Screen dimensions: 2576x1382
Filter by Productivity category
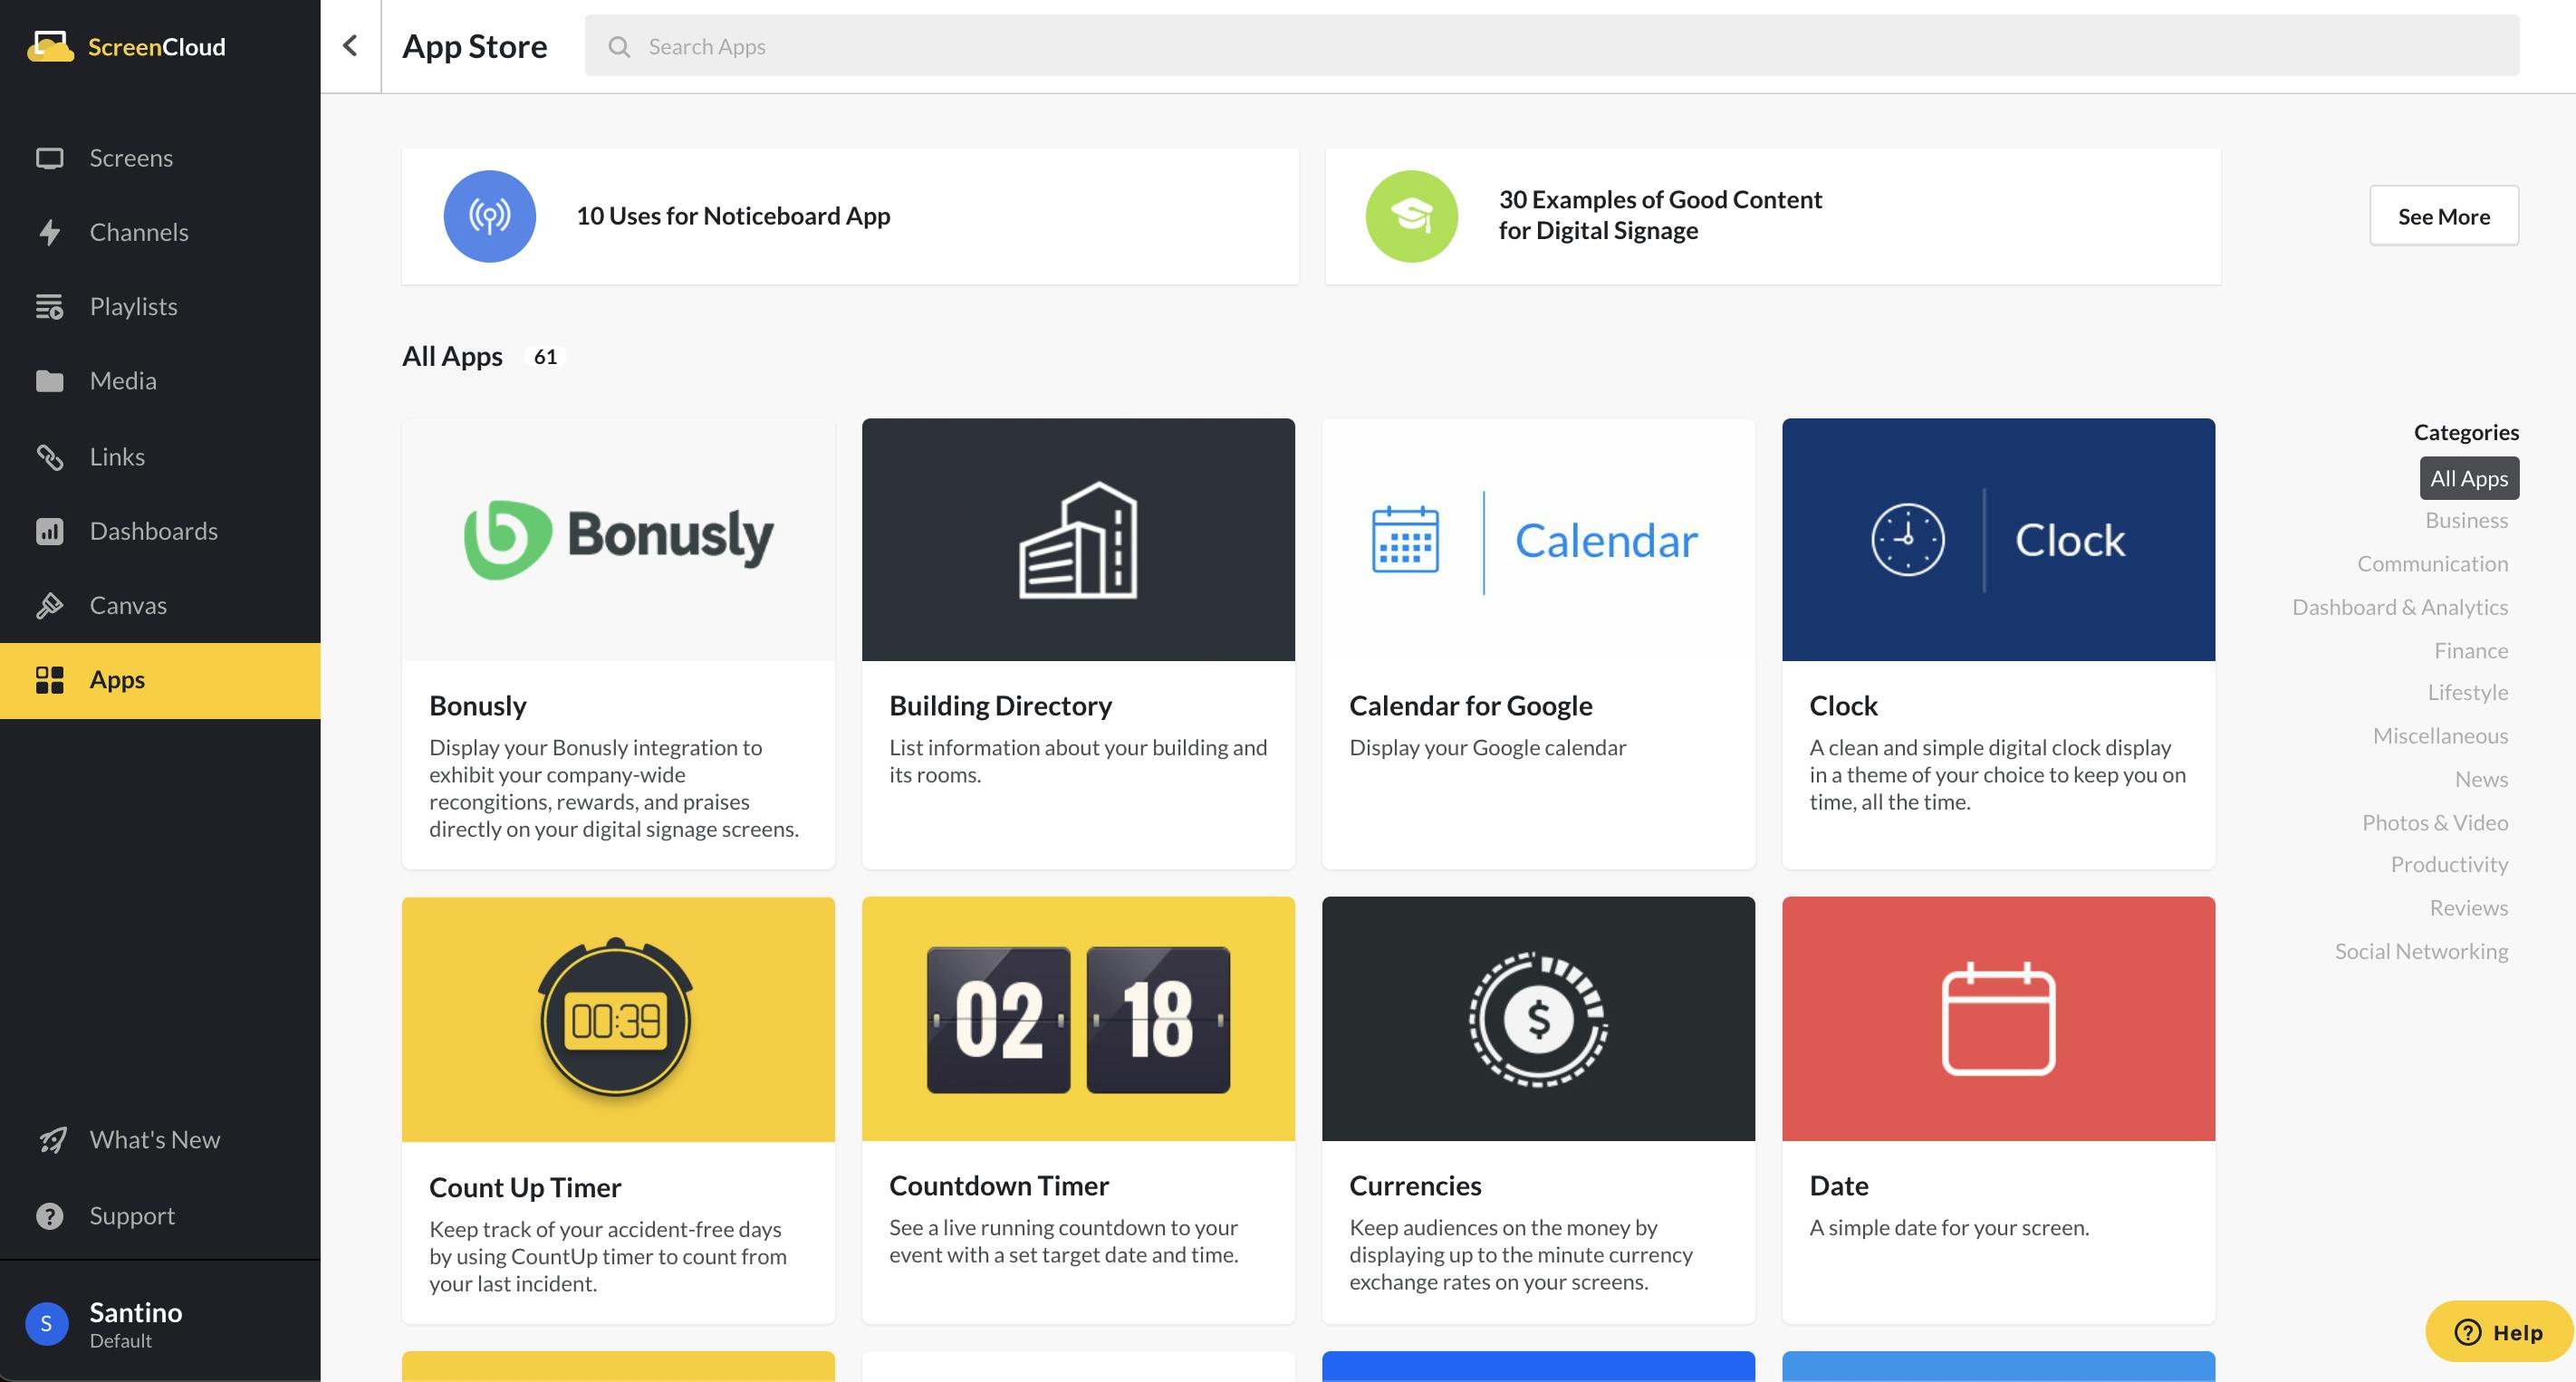[2449, 864]
